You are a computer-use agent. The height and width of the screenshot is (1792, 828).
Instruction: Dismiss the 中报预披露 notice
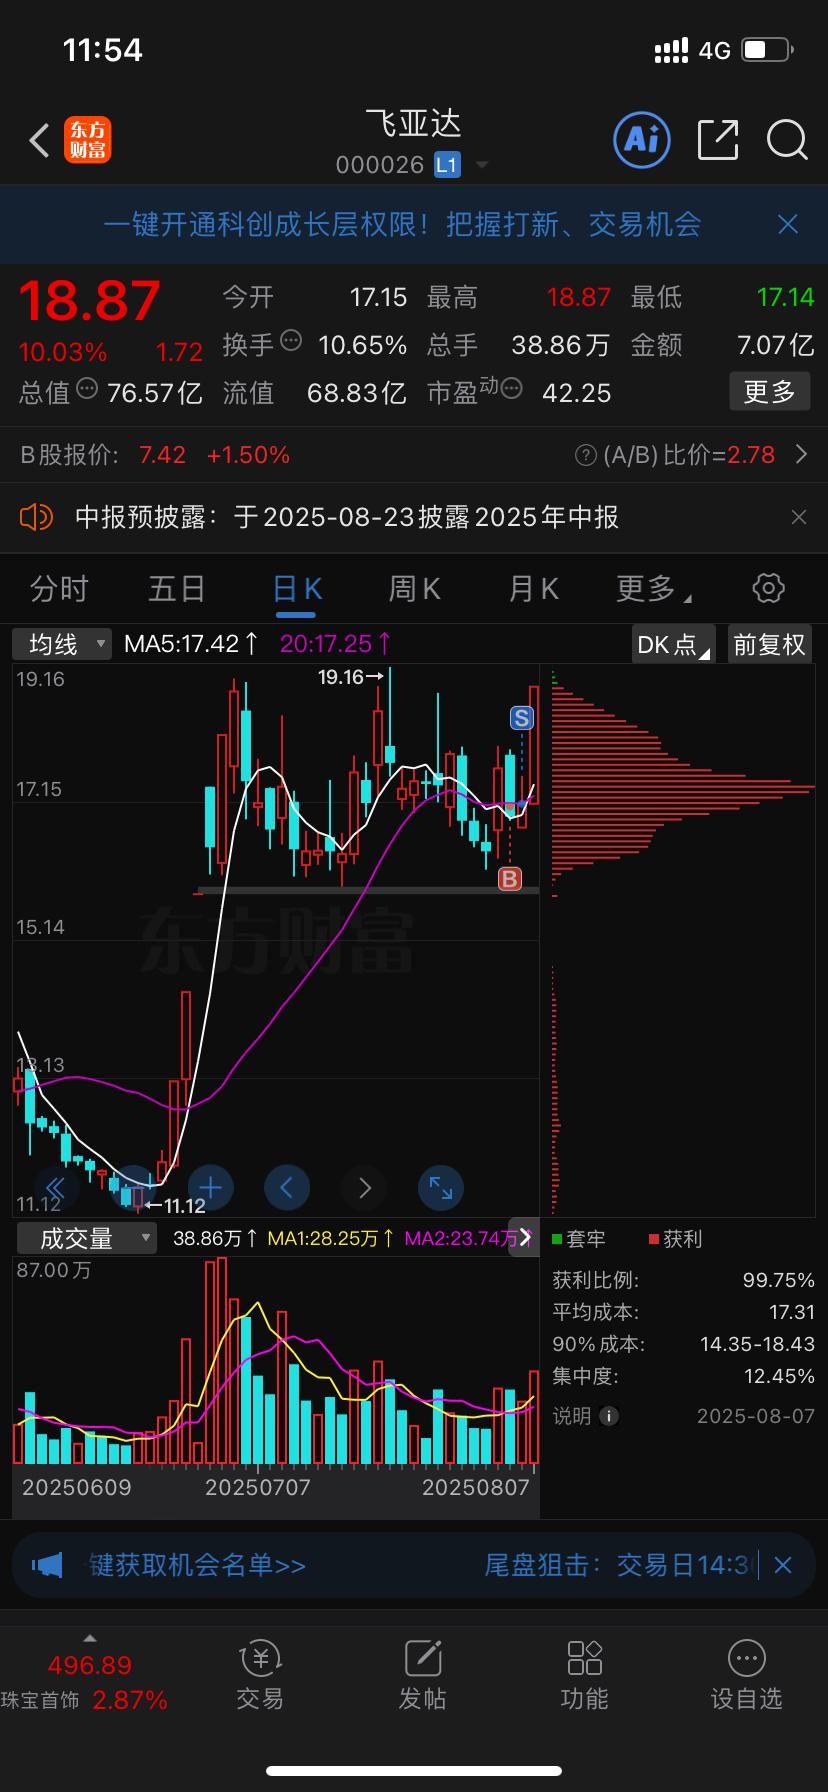click(x=799, y=517)
